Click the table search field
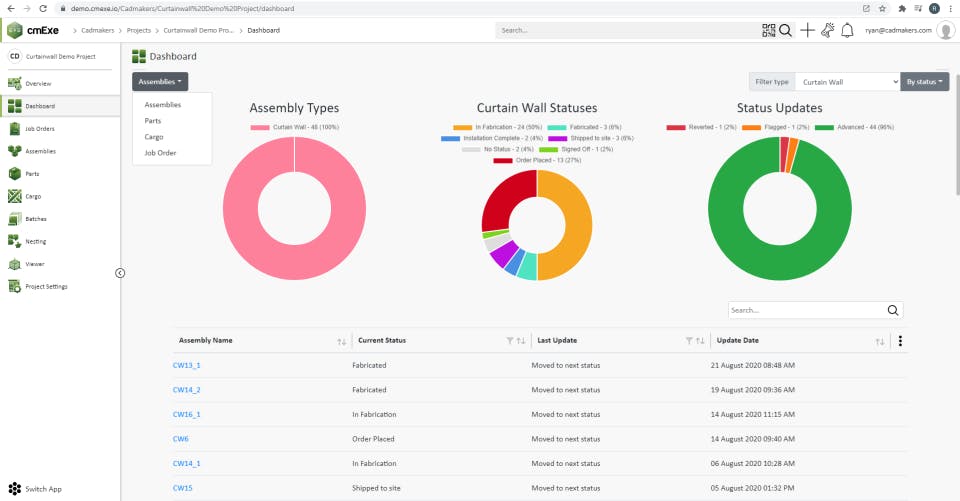The image size is (960, 501). [805, 310]
